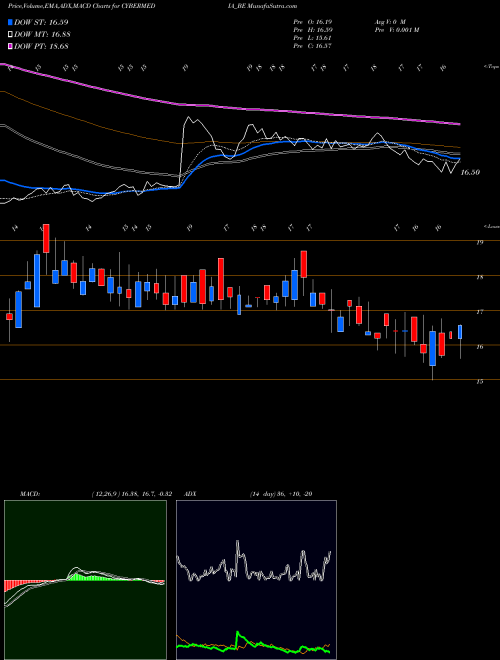Click the 18 price axis label
This screenshot has width=500, height=660.
click(480, 277)
